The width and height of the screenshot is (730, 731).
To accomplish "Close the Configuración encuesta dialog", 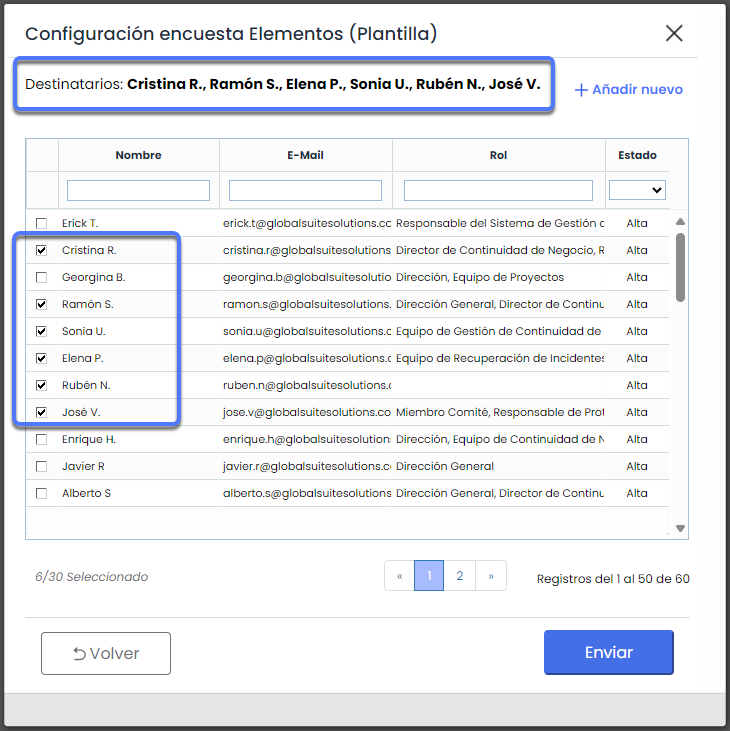I will (x=674, y=33).
